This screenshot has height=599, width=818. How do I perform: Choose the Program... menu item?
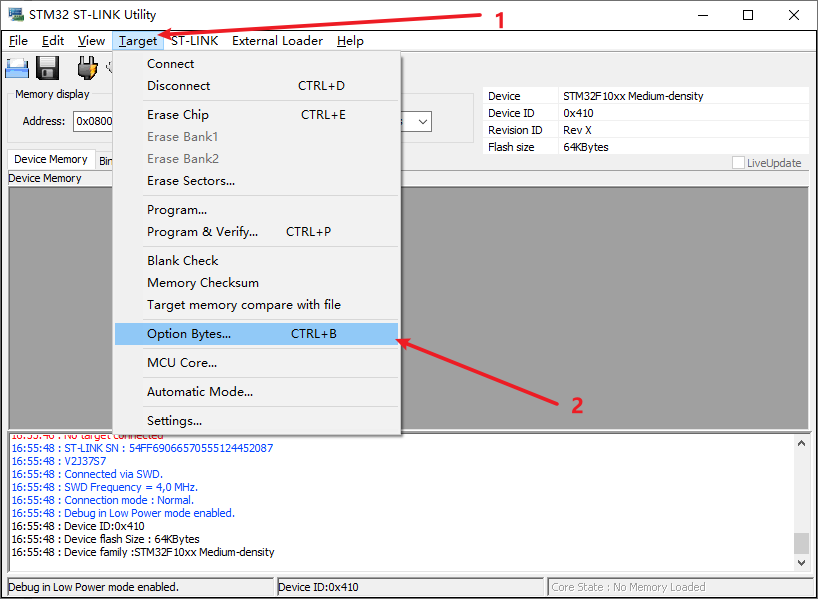pyautogui.click(x=257, y=210)
